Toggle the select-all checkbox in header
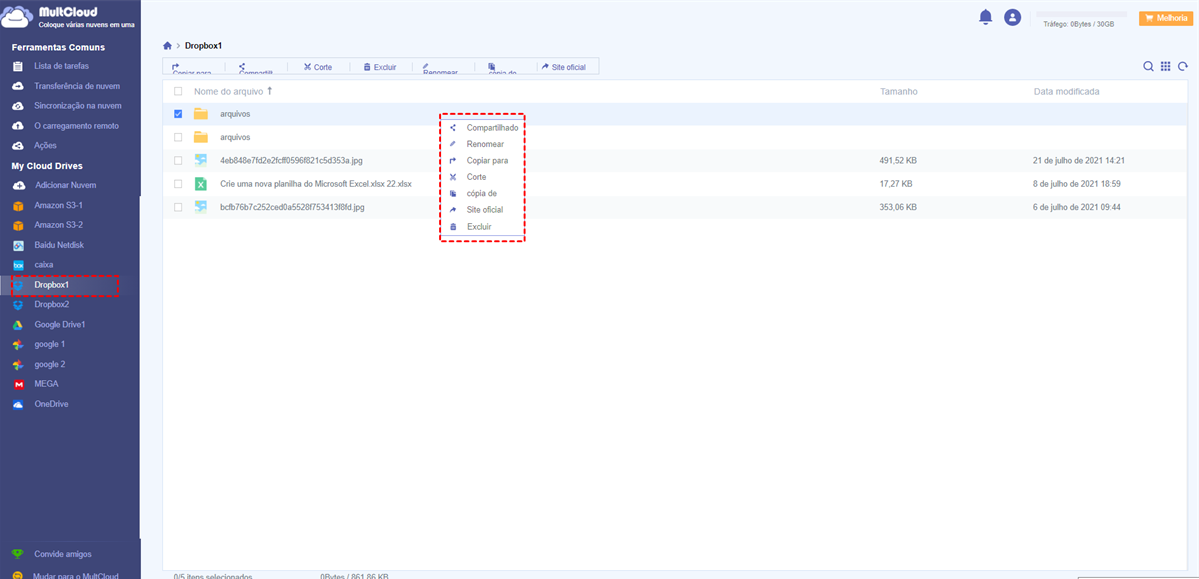Viewport: 1199px width, 579px height. click(x=178, y=91)
